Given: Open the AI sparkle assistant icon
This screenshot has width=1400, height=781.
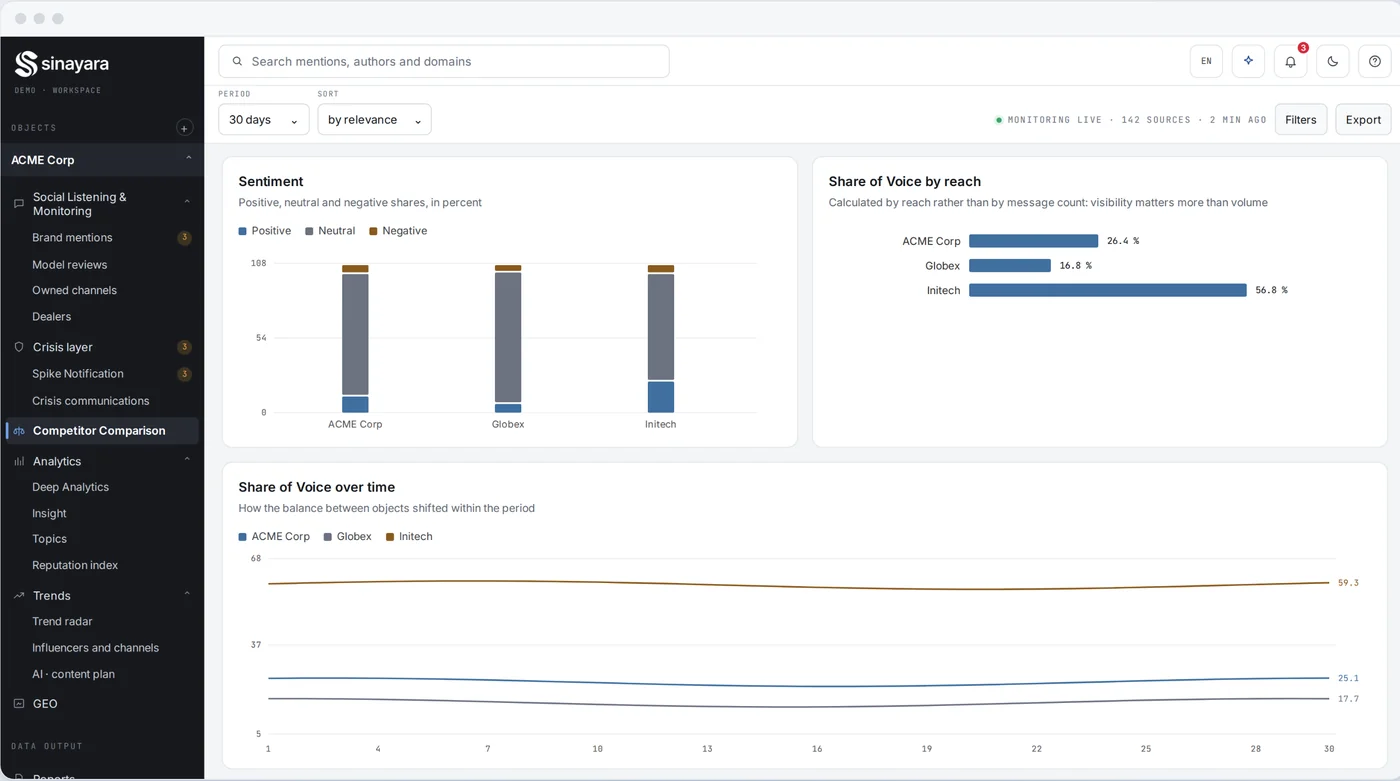Looking at the screenshot, I should 1248,61.
